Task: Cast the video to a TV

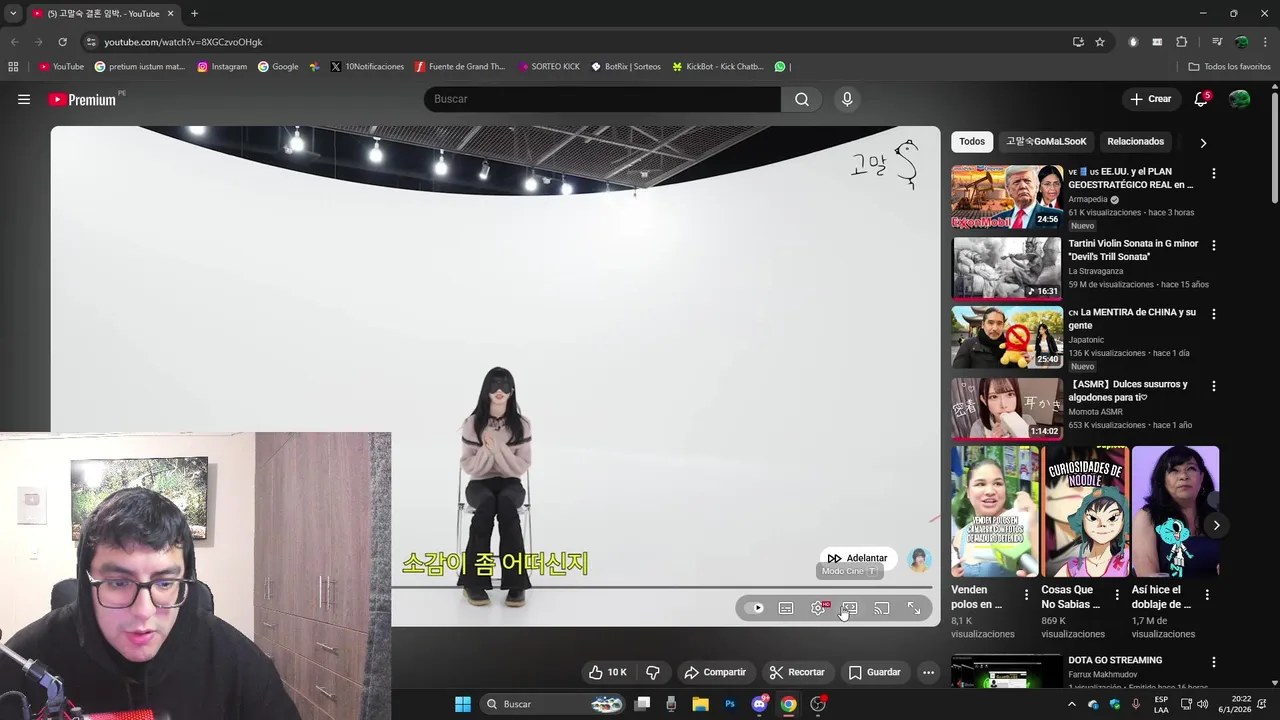Action: click(881, 608)
